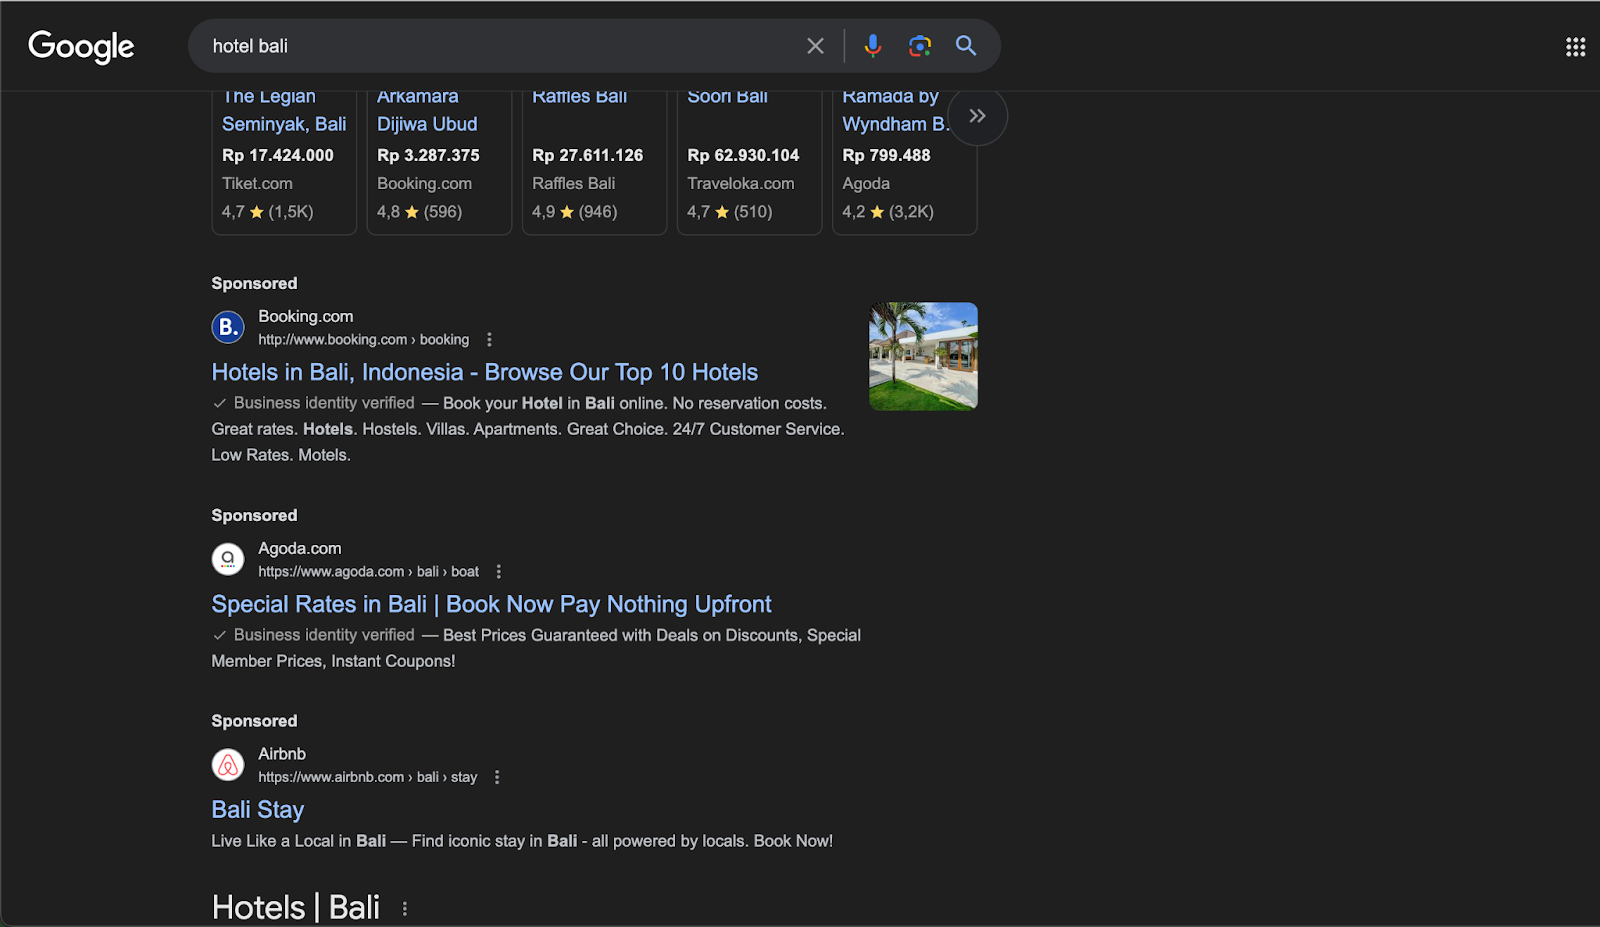Click the Airbnb favicon
Image resolution: width=1600 pixels, height=927 pixels.
pos(228,765)
